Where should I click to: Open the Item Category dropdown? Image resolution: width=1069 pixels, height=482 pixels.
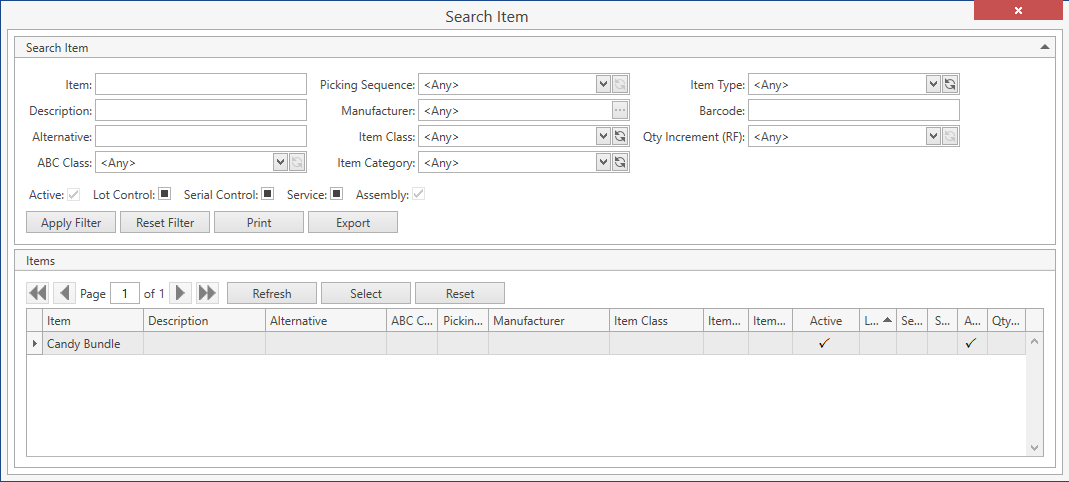(603, 162)
